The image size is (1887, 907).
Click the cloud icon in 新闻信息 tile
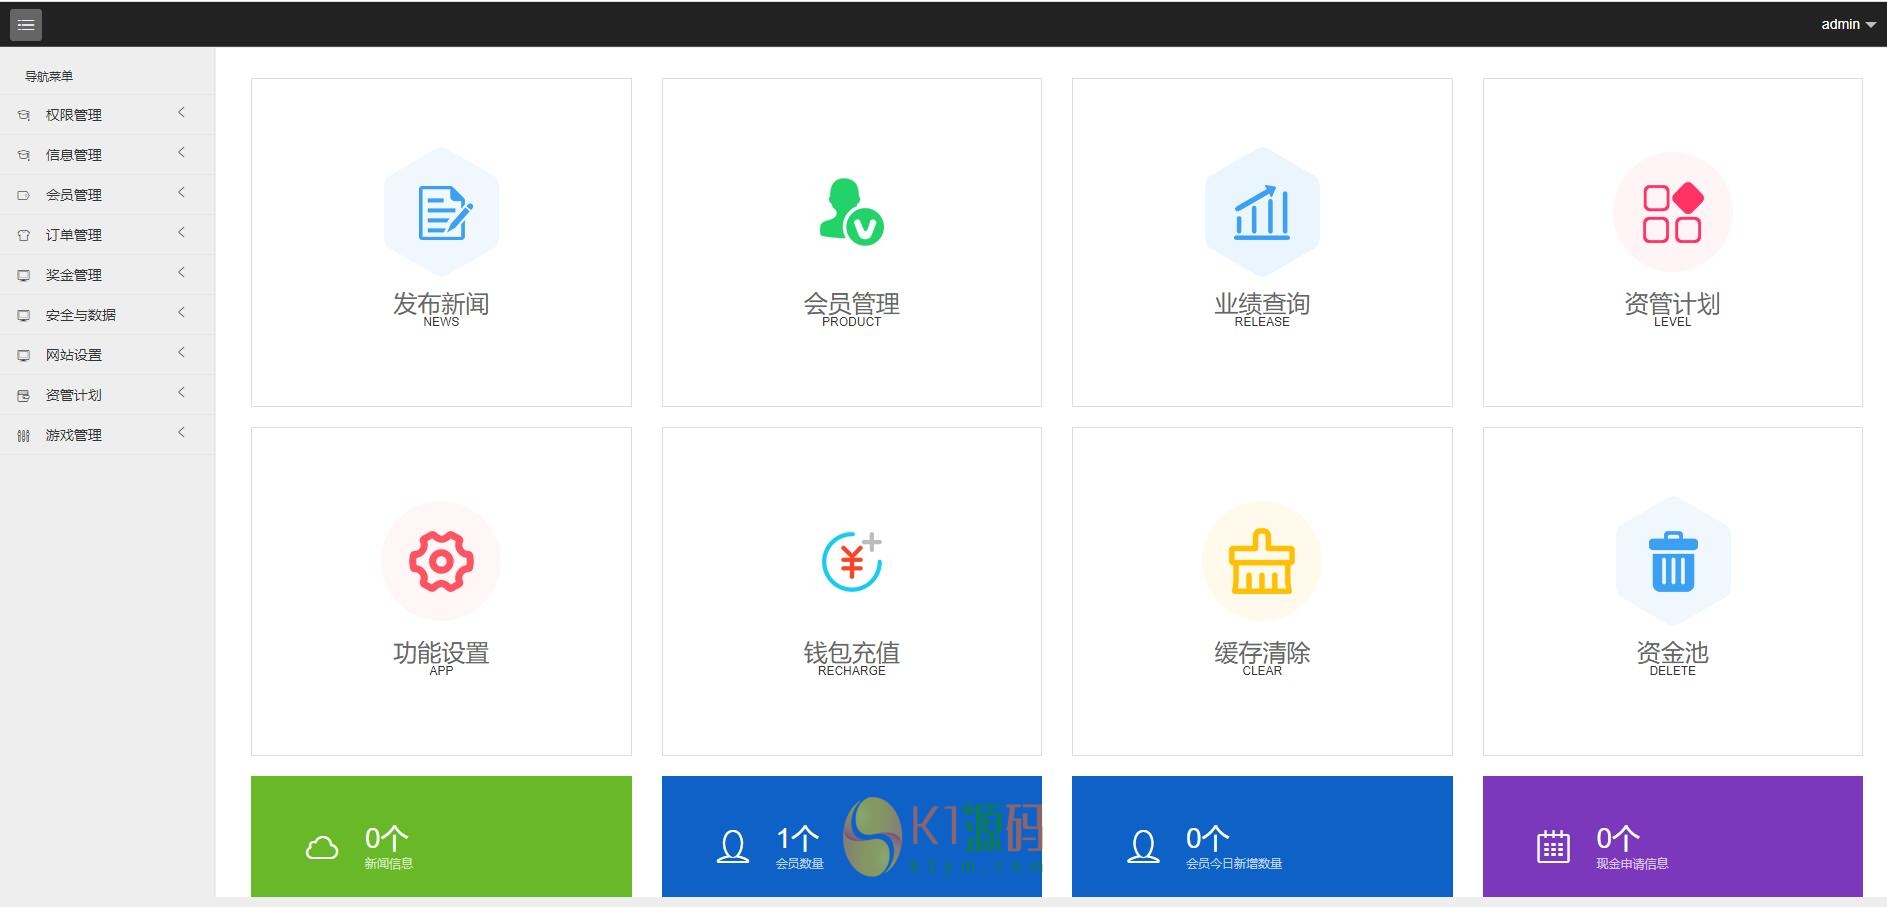click(322, 847)
